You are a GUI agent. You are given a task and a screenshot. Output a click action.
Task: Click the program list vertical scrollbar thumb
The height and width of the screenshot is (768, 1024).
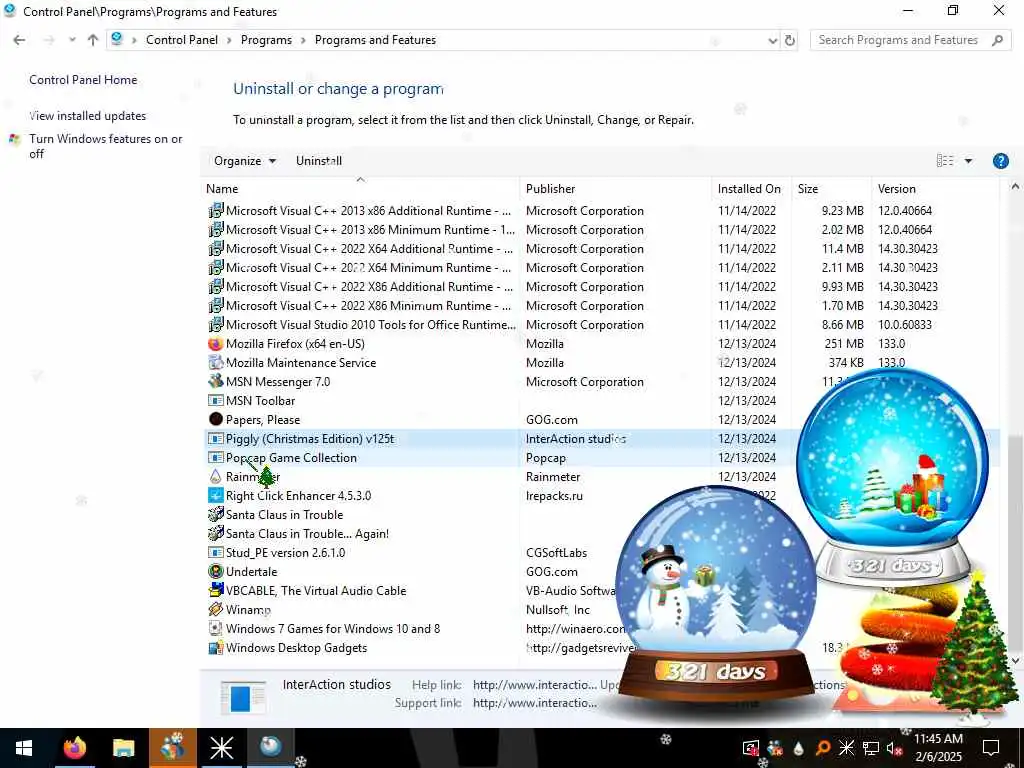coord(1015,544)
